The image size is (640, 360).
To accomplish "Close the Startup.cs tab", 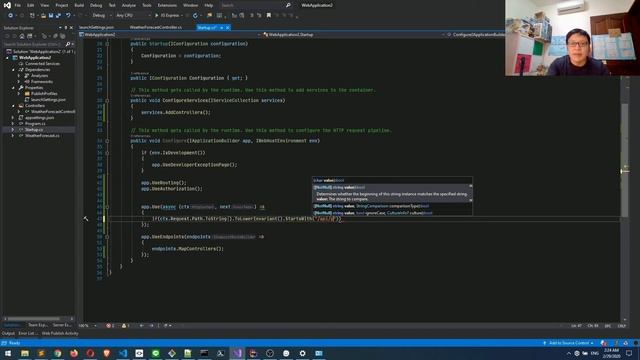I will (x=228, y=27).
